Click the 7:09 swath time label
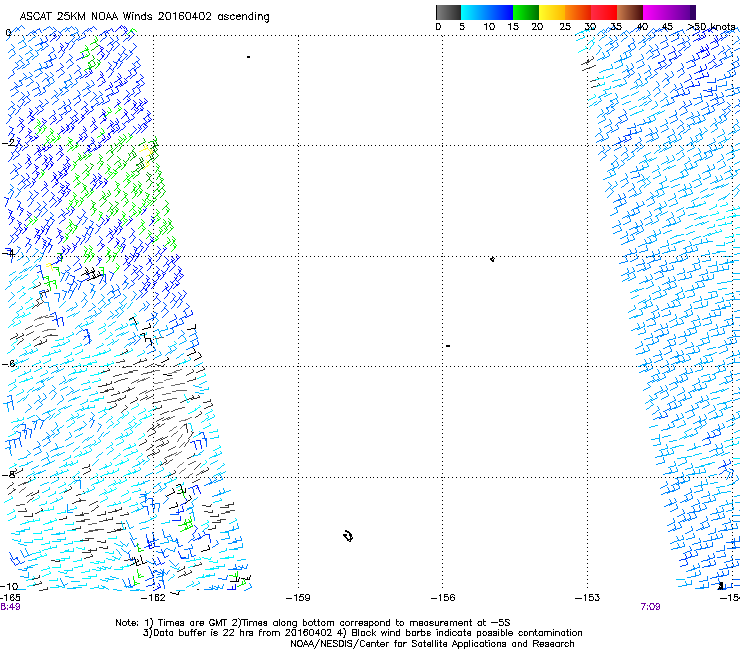The width and height of the screenshot is (740, 650). pos(650,607)
